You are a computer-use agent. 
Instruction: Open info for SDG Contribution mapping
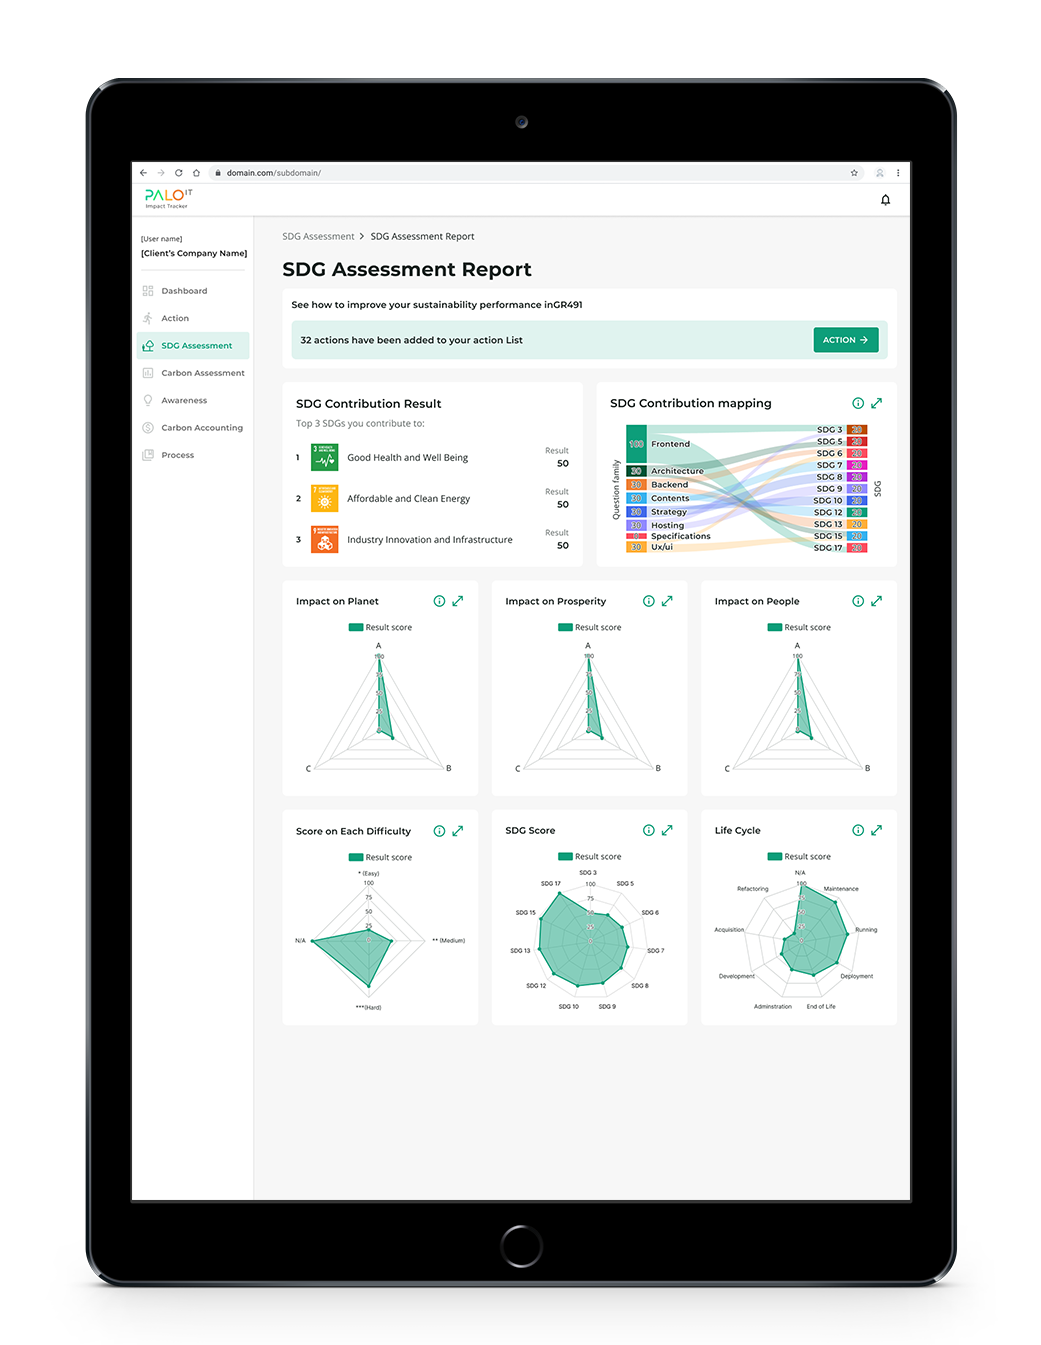pos(858,403)
